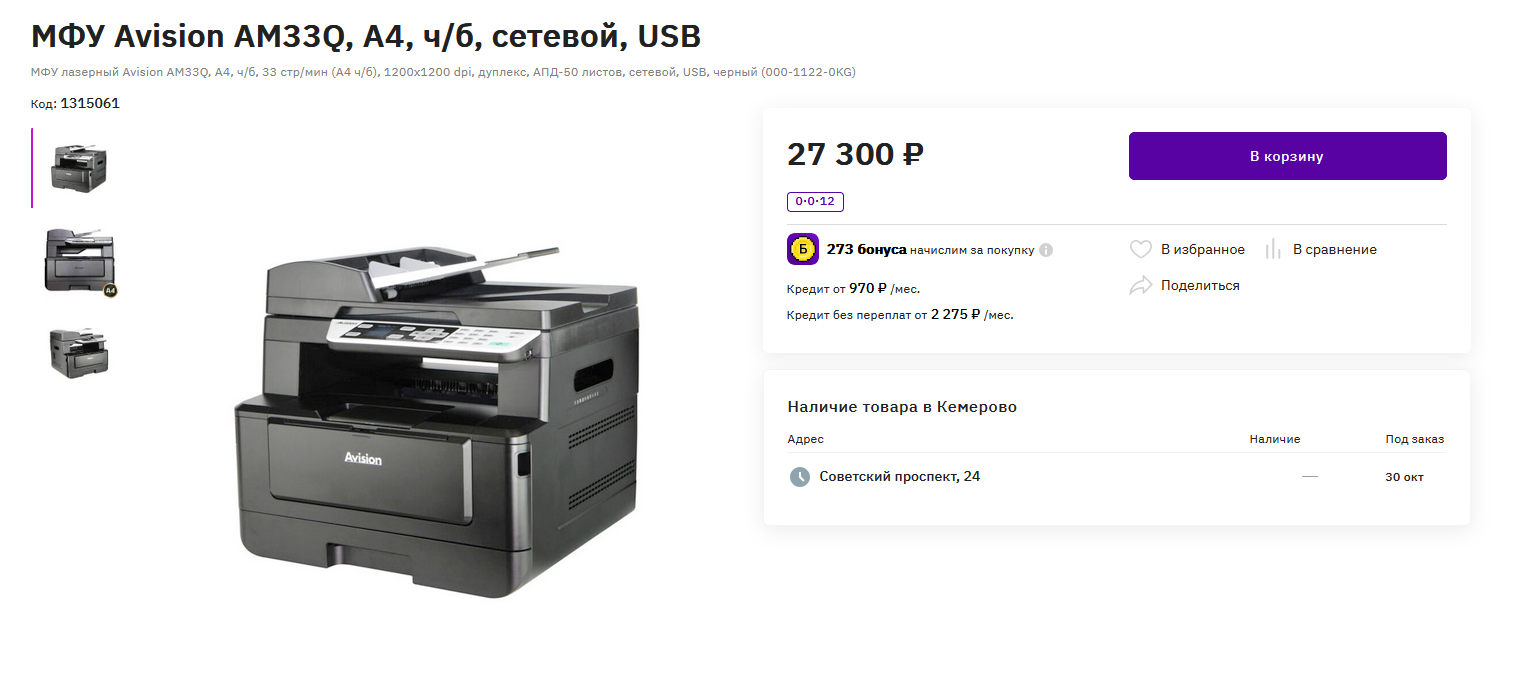1523x689 pixels.
Task: Click the yellow bonus coin icon
Action: 803,249
